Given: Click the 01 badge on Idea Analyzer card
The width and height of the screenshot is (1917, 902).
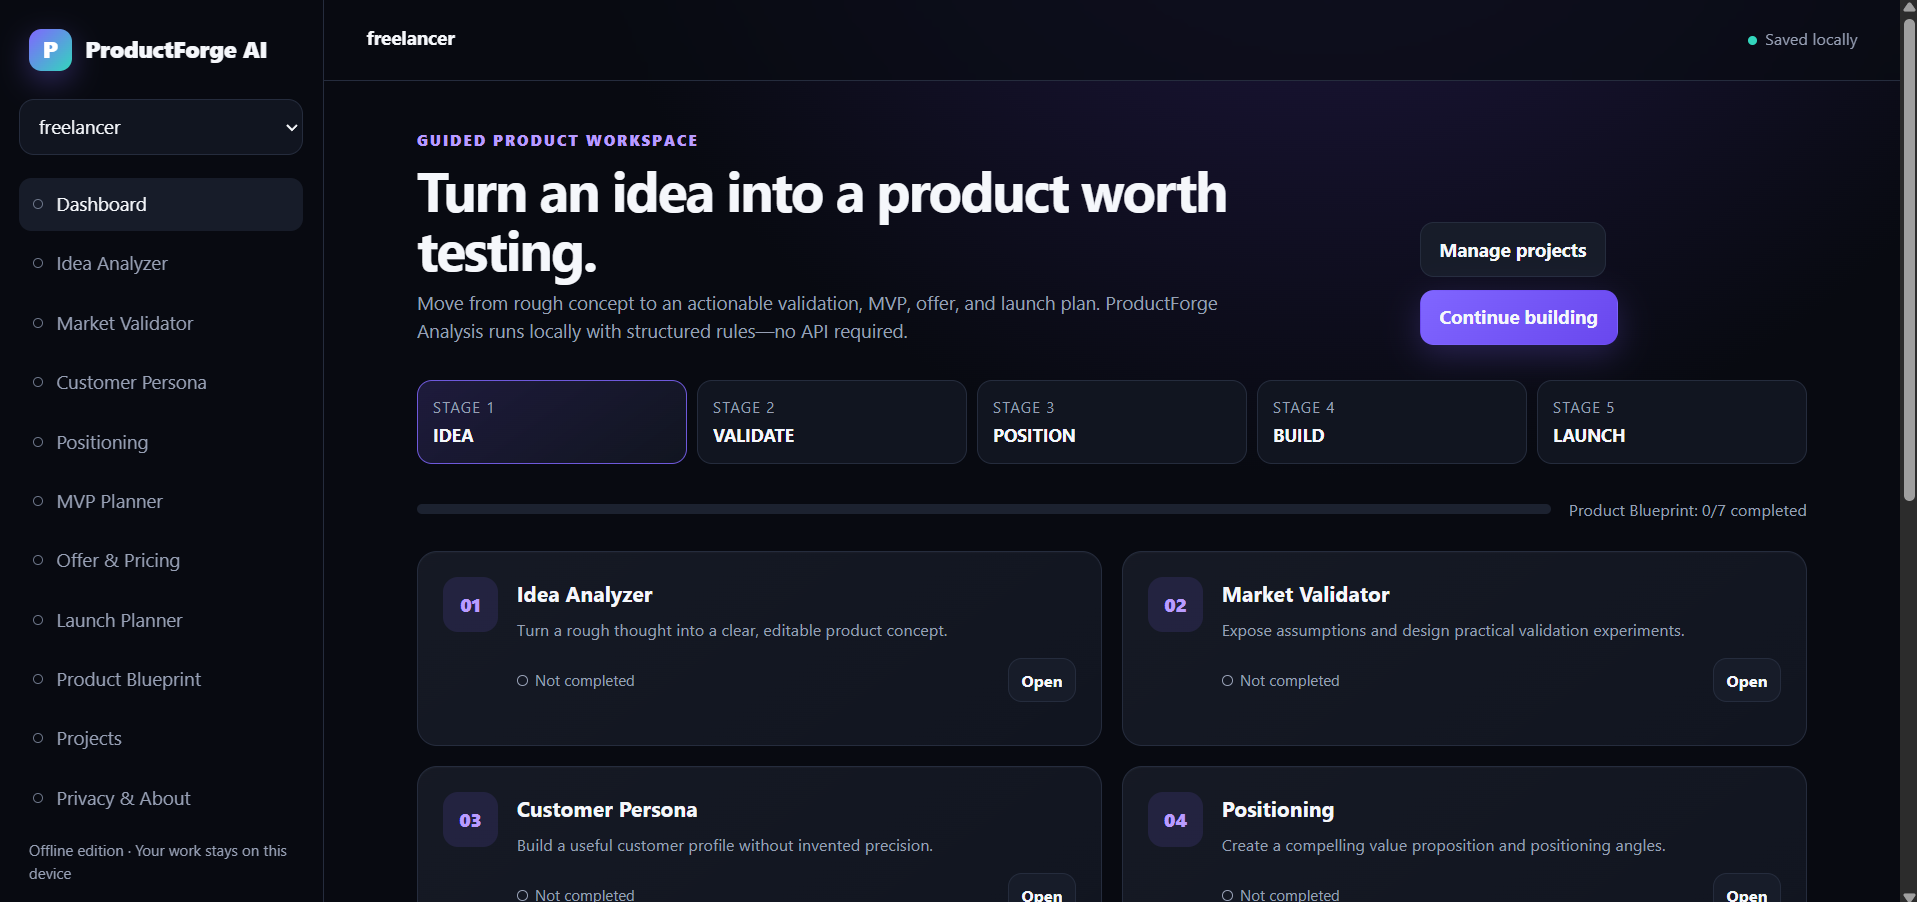Looking at the screenshot, I should point(470,605).
